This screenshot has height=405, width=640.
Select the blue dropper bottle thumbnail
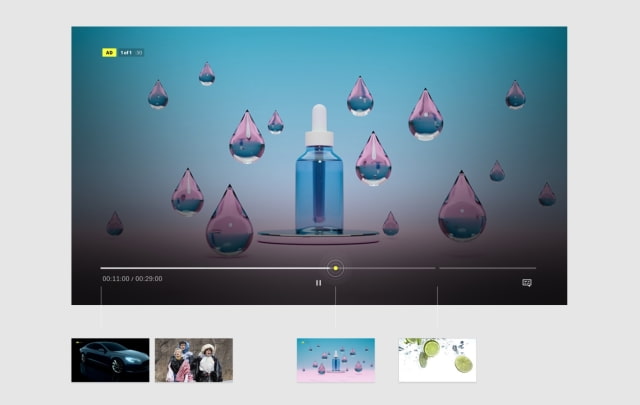click(x=336, y=360)
